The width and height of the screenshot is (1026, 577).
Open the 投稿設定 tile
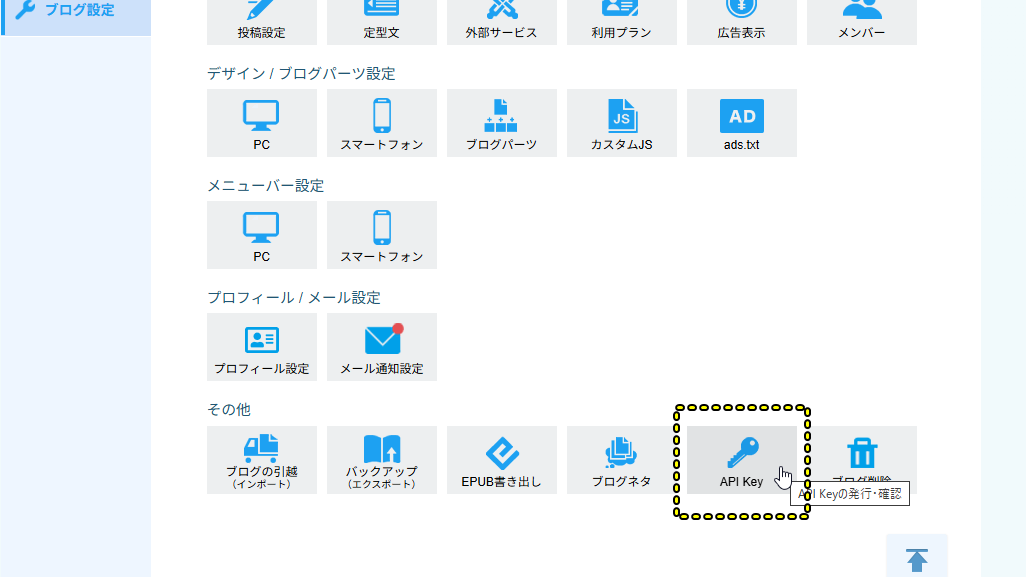[x=262, y=22]
